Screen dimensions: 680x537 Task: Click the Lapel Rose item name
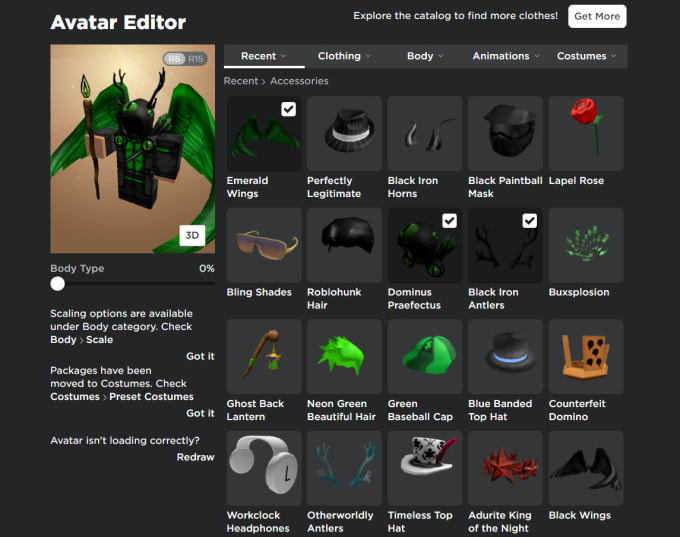576,180
